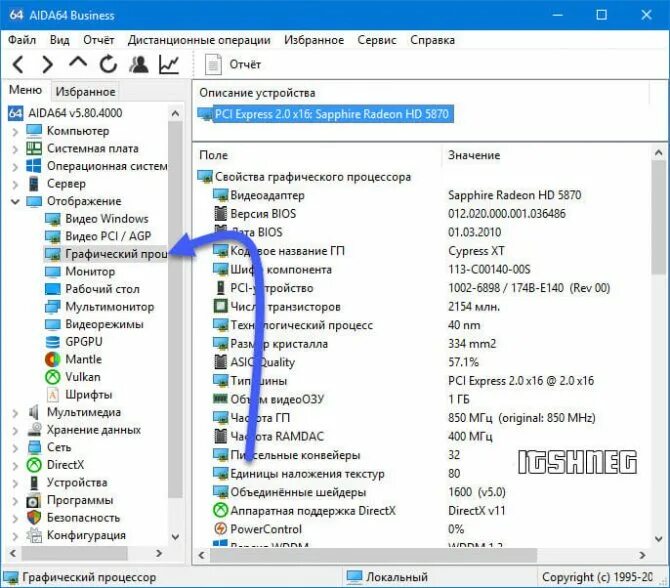This screenshot has height=588, width=670.
Task: Select the Системная плата motherboard icon
Action: (34, 148)
